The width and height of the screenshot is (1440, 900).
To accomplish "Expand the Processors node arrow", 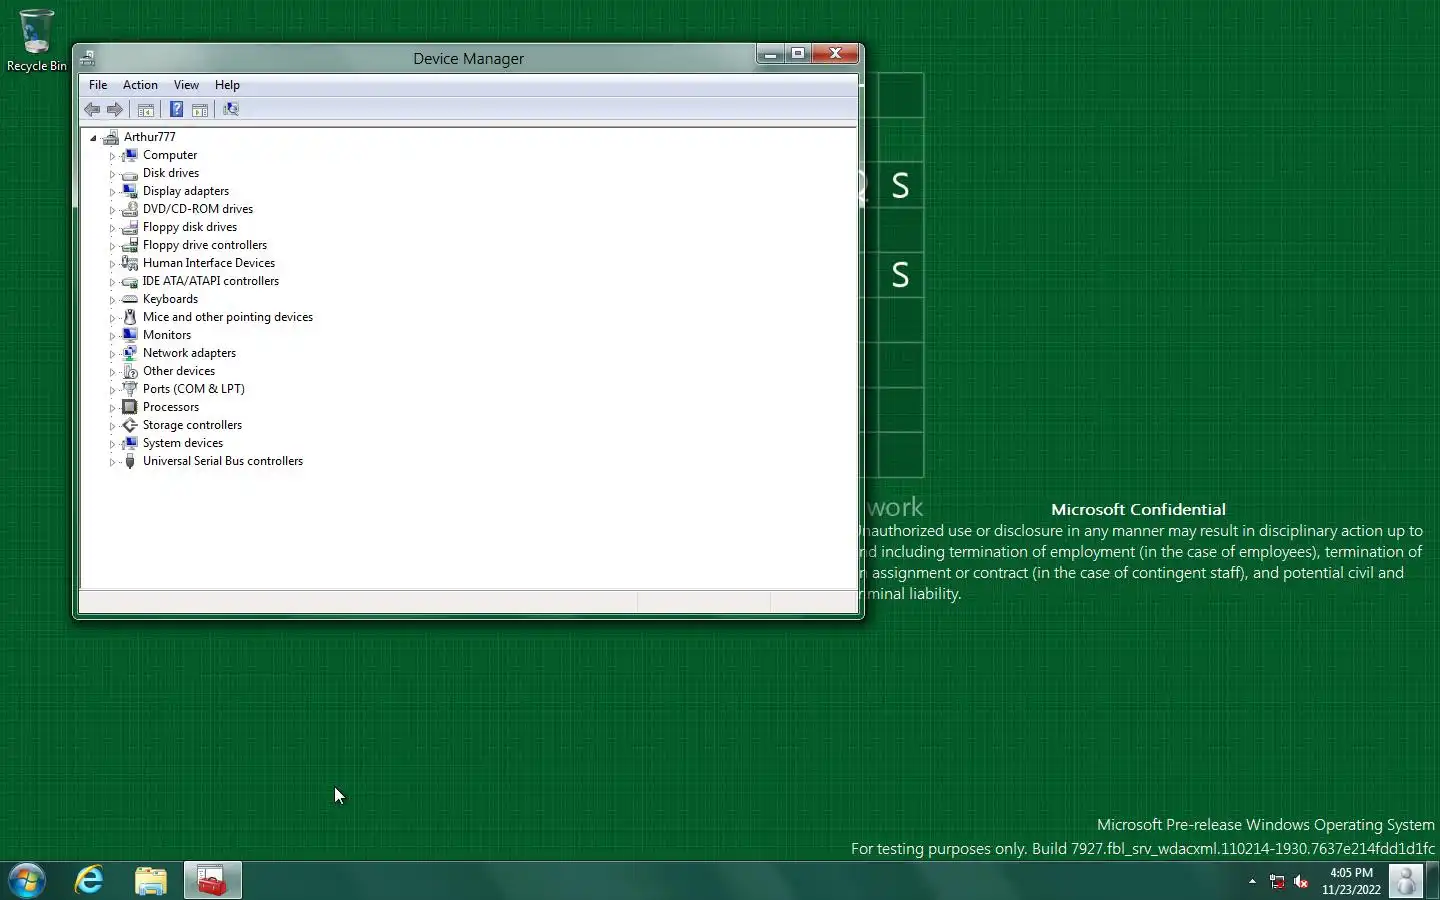I will (112, 408).
